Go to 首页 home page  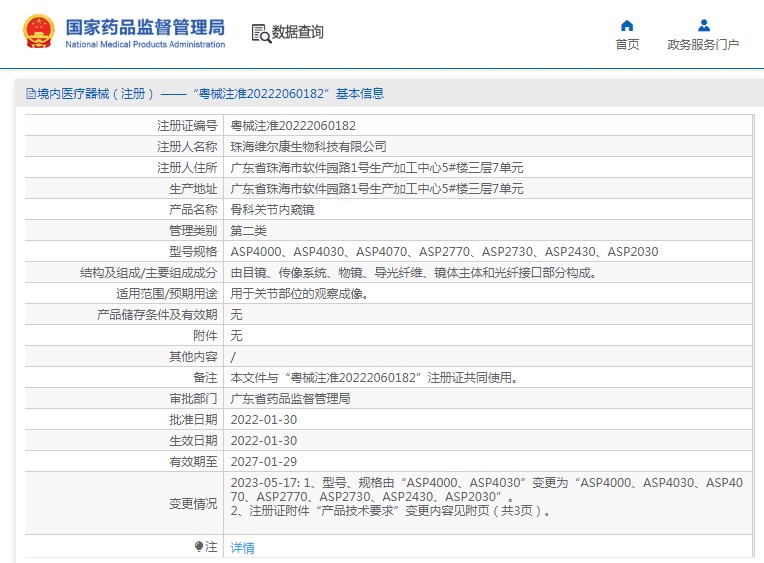[627, 44]
